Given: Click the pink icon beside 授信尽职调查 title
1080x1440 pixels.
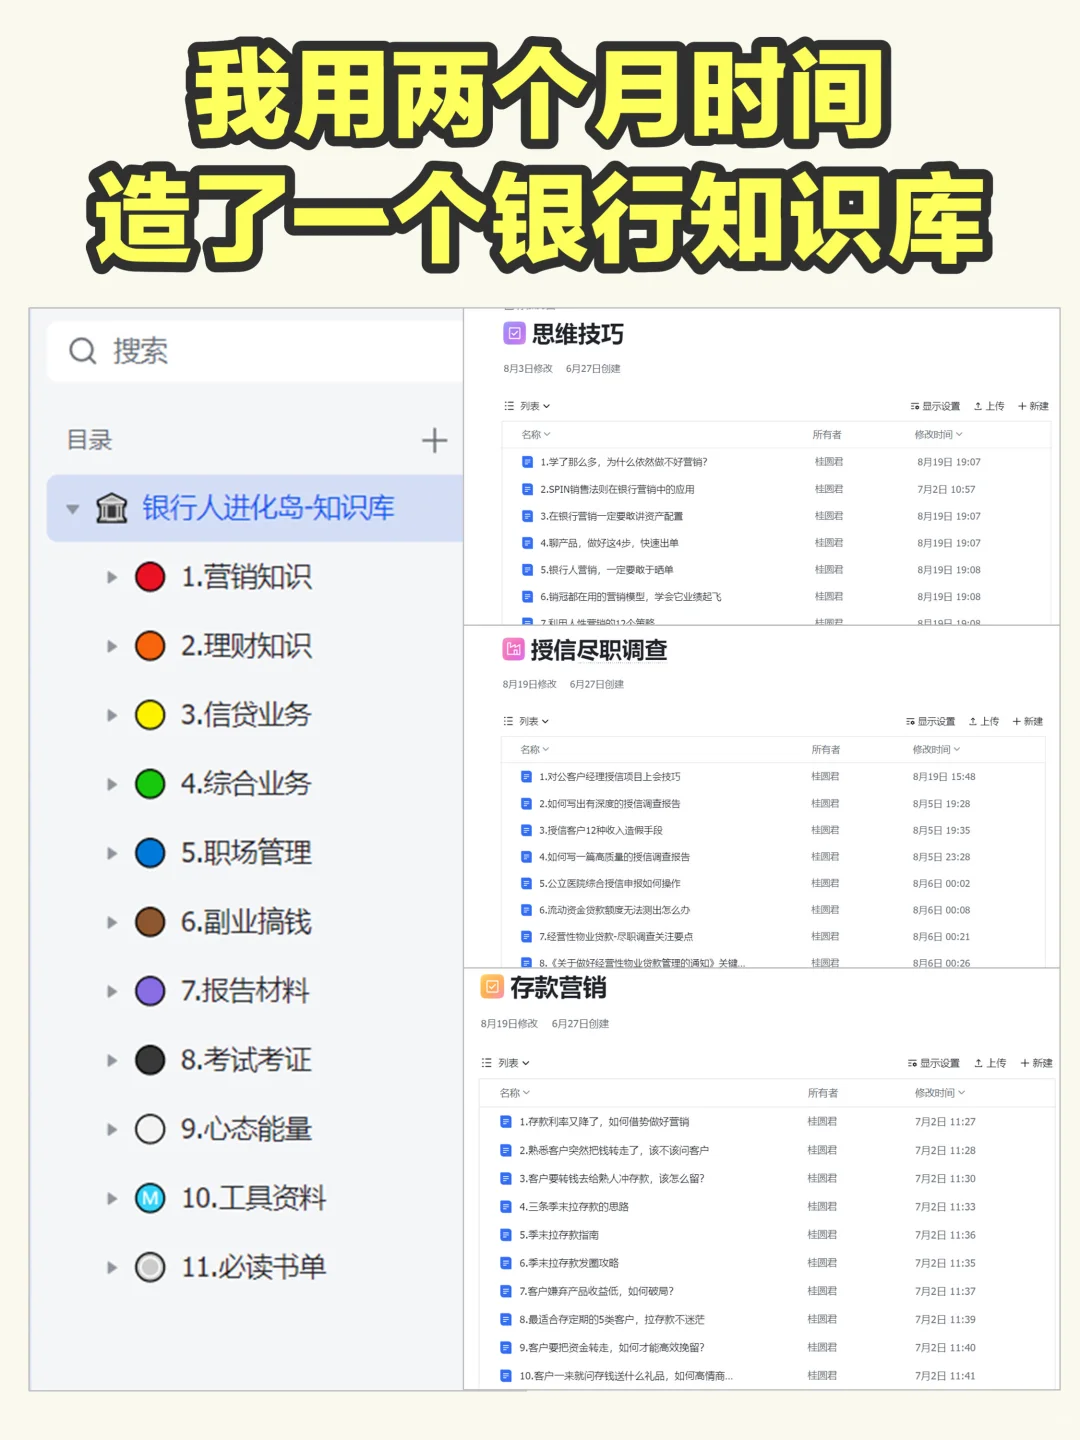Looking at the screenshot, I should click(513, 650).
